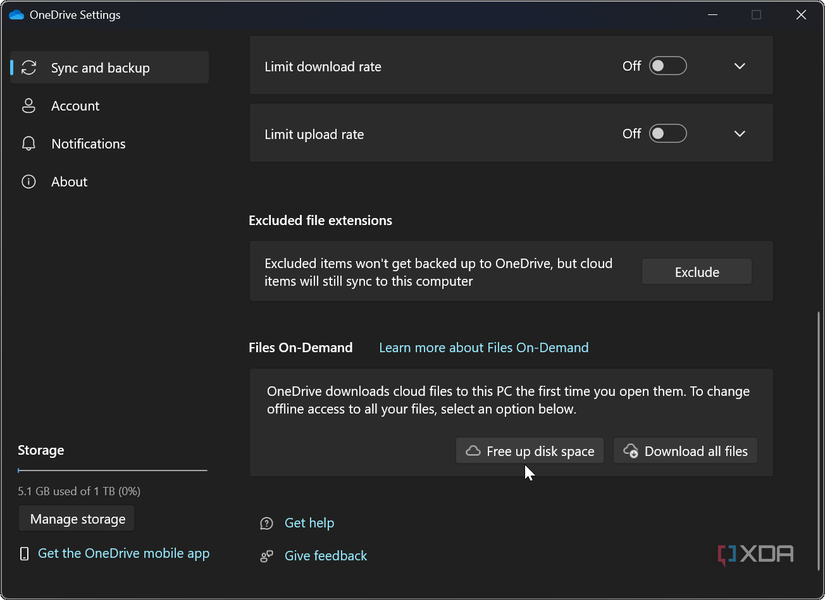Image resolution: width=825 pixels, height=600 pixels.
Task: Click the question mark icon beside Get help
Action: 266,523
